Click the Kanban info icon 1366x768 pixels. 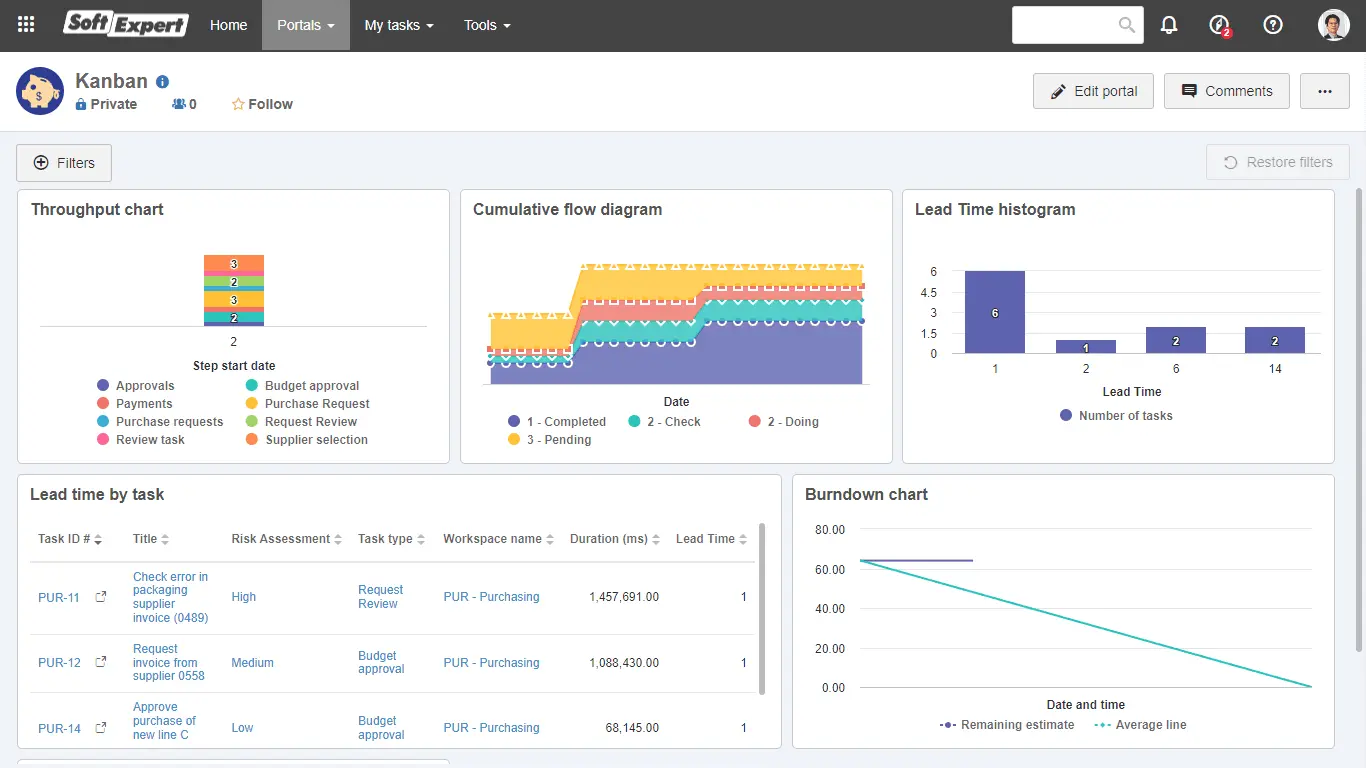(163, 82)
